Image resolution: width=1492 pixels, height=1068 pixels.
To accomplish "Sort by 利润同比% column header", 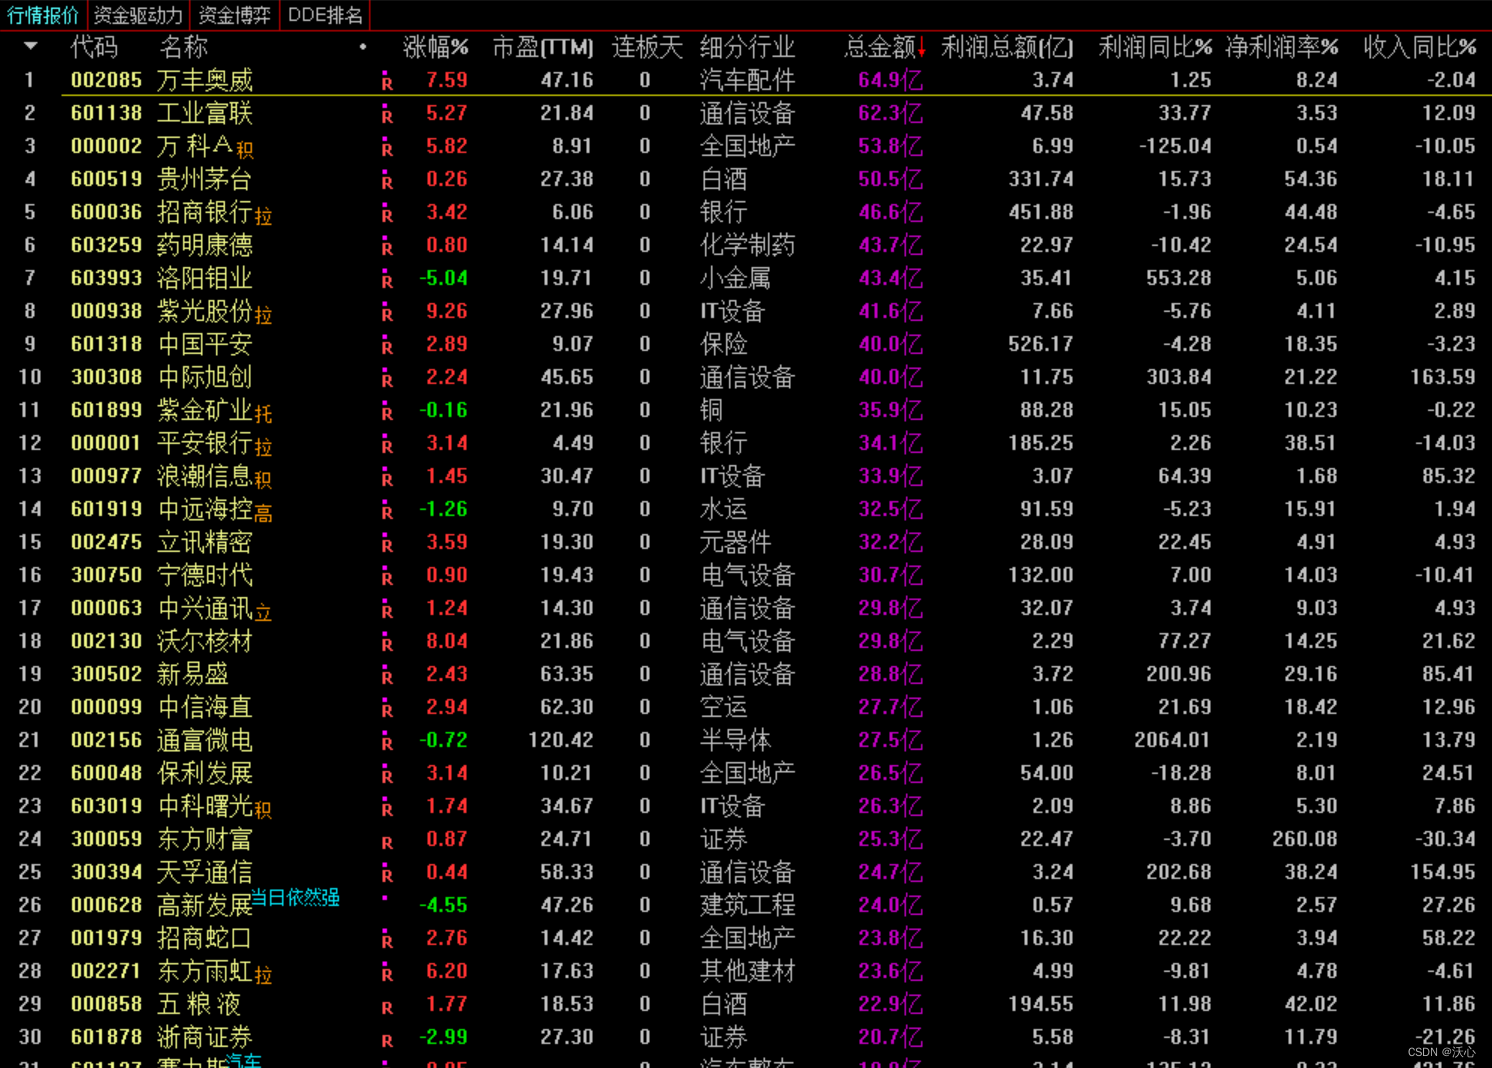I will (1155, 47).
